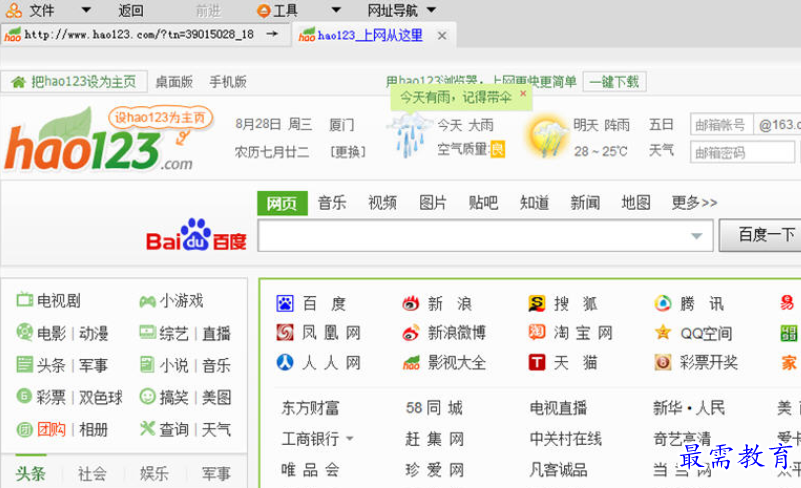Click the 一键下载 download button

point(615,82)
